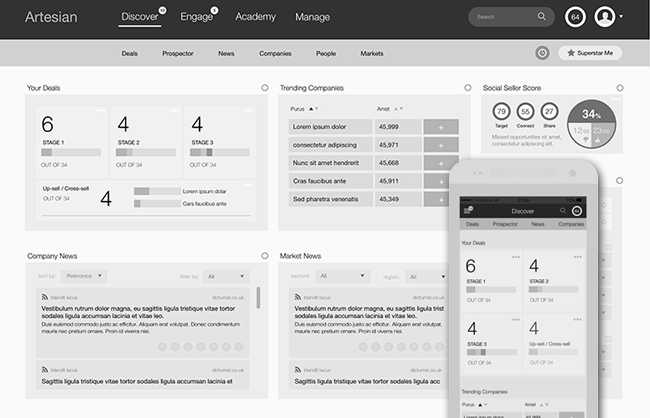Screen dimensions: 650x418
Task: Click the search magnifier icon in header
Action: (x=542, y=17)
